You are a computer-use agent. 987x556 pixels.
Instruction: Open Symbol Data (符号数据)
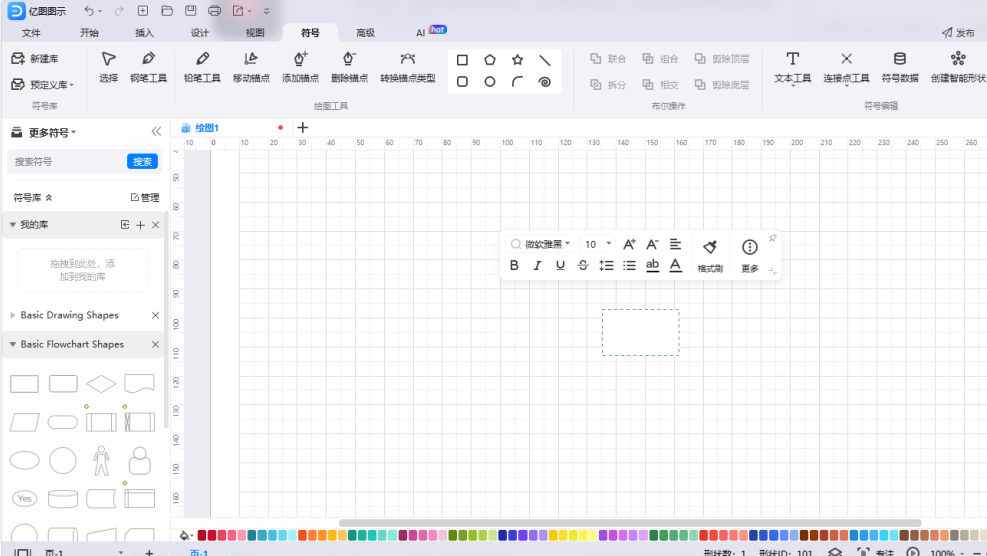(900, 67)
